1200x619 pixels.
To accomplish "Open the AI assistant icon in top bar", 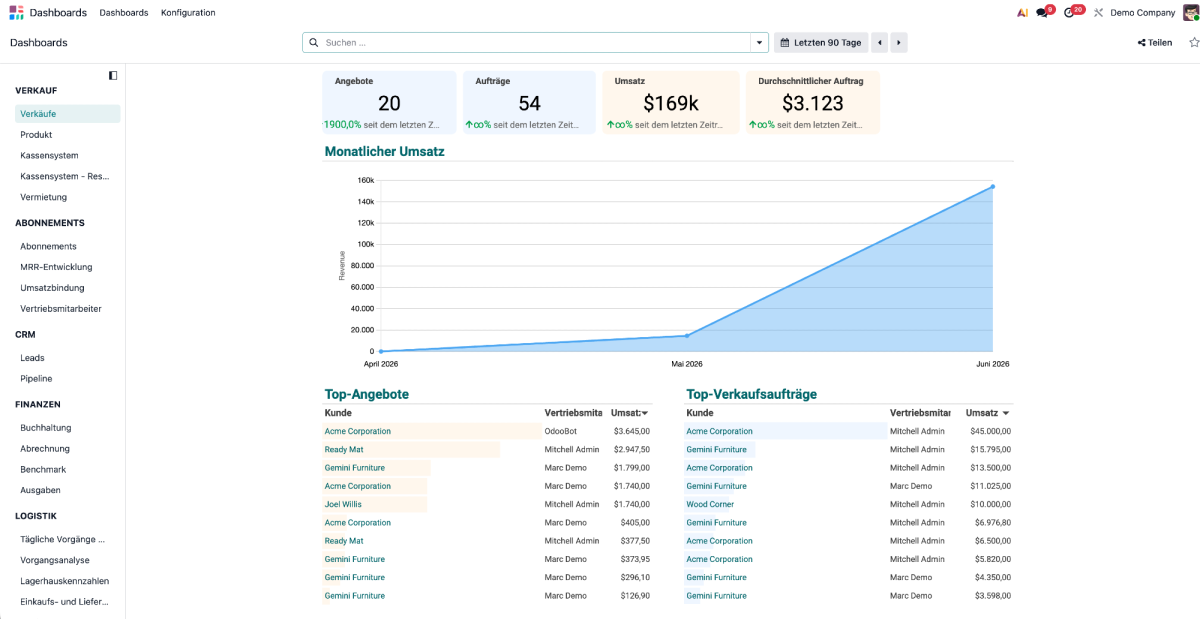I will click(1022, 13).
